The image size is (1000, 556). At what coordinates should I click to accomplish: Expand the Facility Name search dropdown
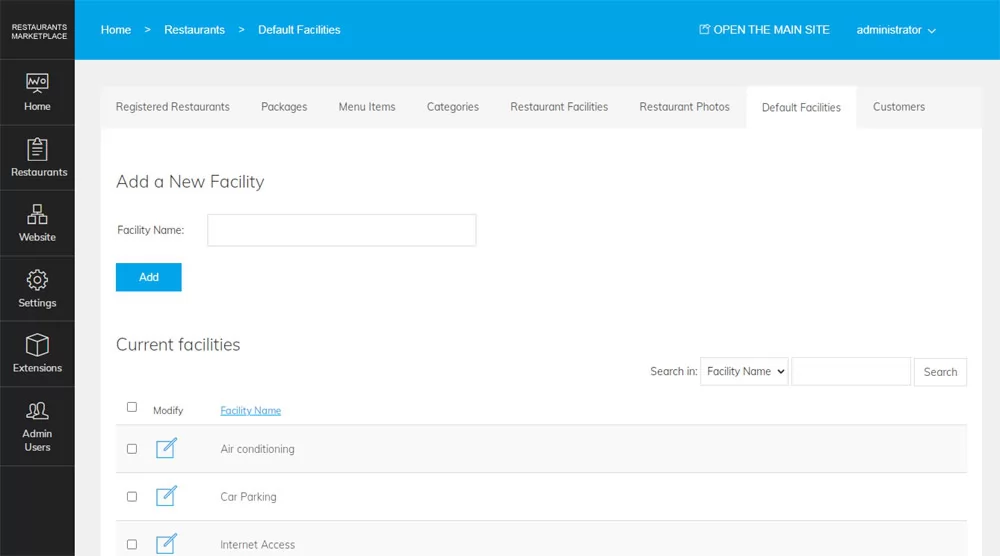coord(744,371)
